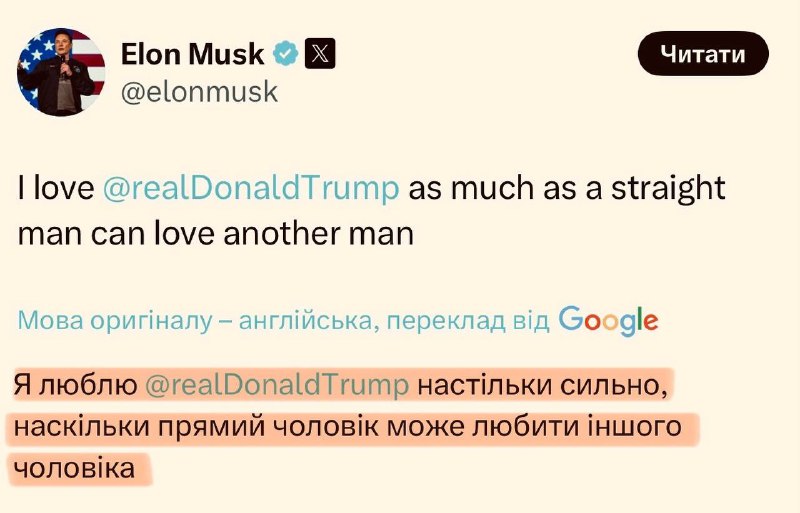The height and width of the screenshot is (513, 800).
Task: Click the line 'man can love another man'
Action: pyautogui.click(x=215, y=234)
